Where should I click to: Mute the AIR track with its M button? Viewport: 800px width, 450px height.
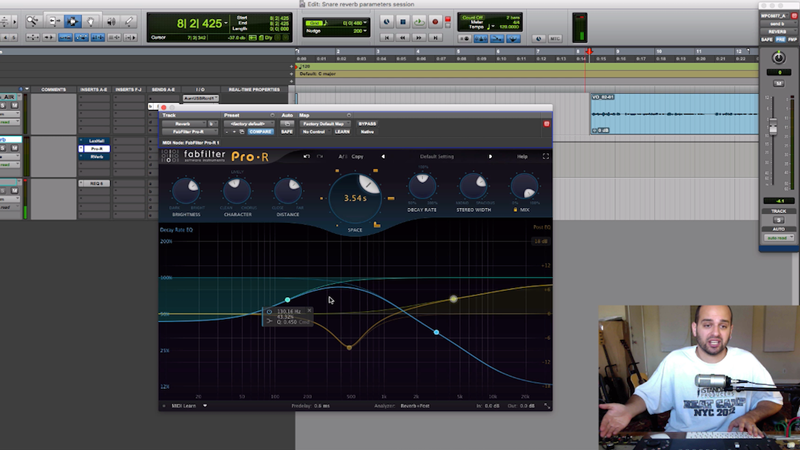pyautogui.click(x=14, y=105)
